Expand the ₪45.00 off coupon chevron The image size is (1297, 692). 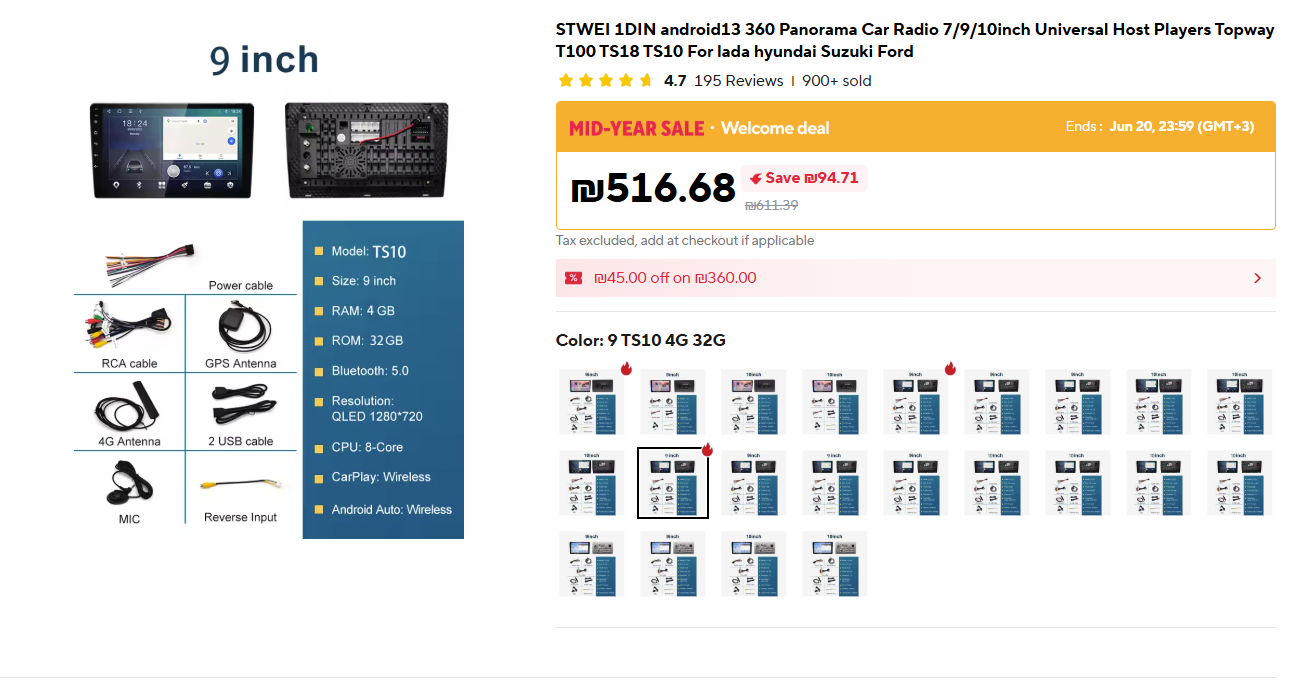(1257, 278)
